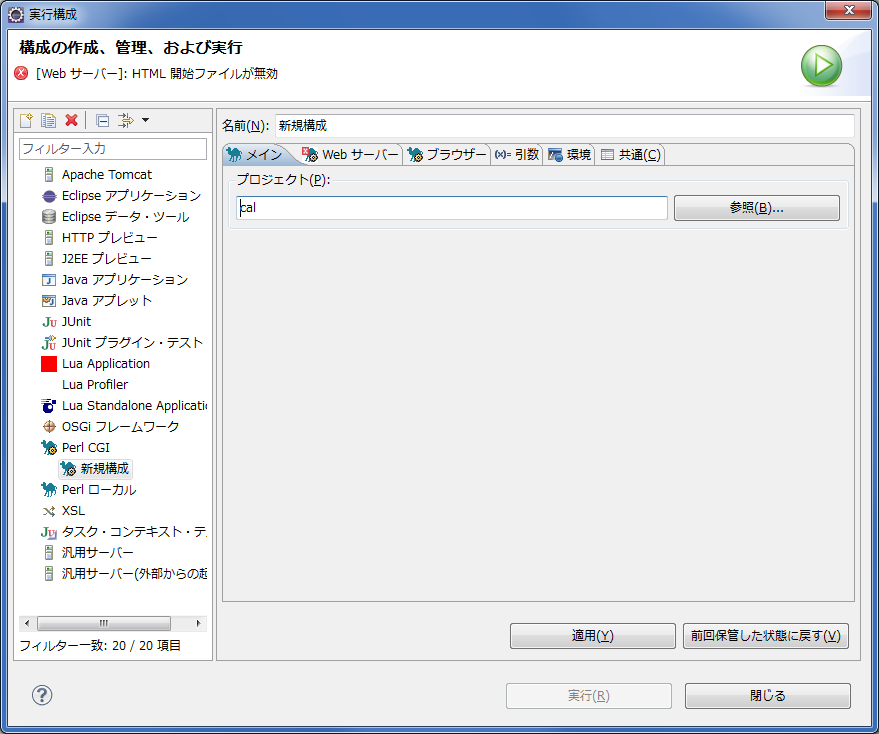The width and height of the screenshot is (879, 734).
Task: Click the green Run icon in the header
Action: [x=821, y=66]
